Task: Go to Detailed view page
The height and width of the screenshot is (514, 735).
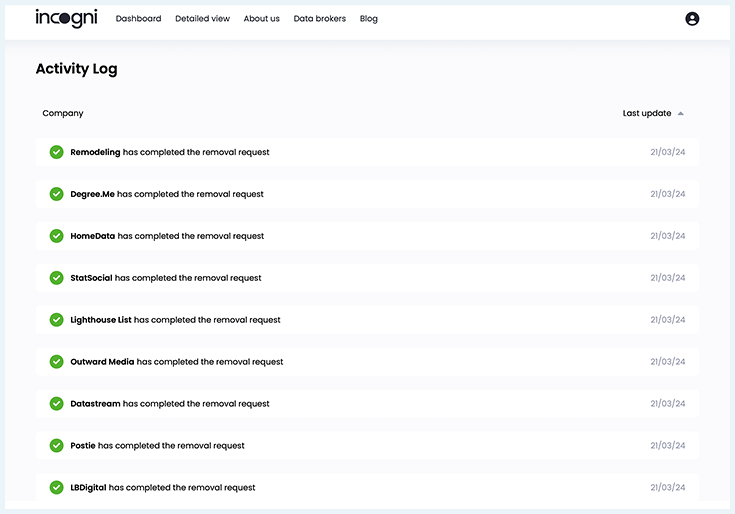Action: (202, 19)
